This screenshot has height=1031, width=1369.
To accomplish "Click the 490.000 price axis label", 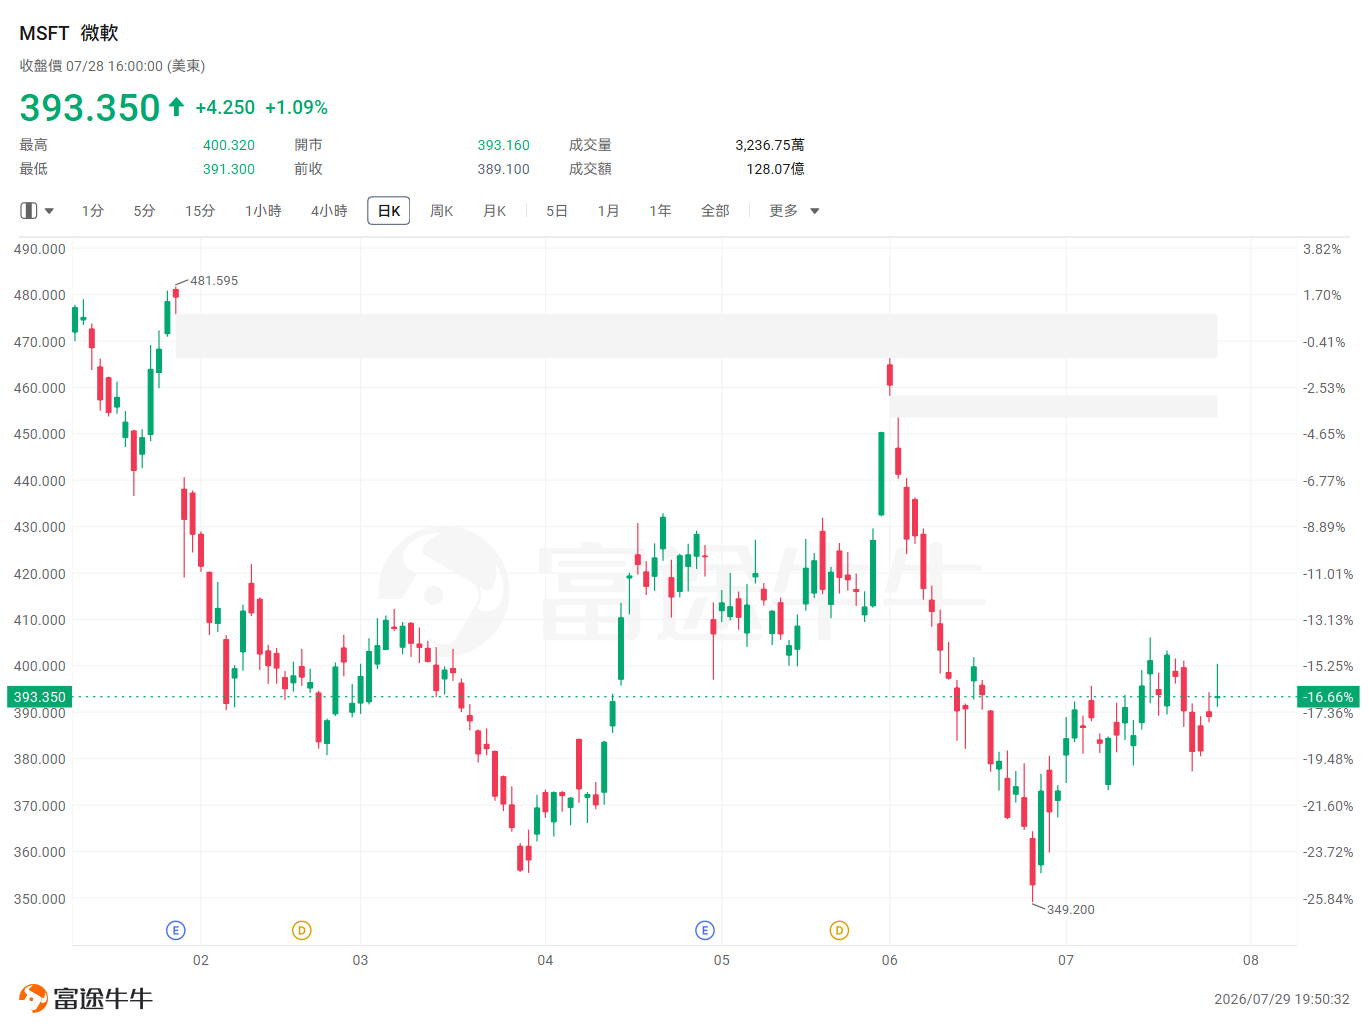I will tap(40, 249).
